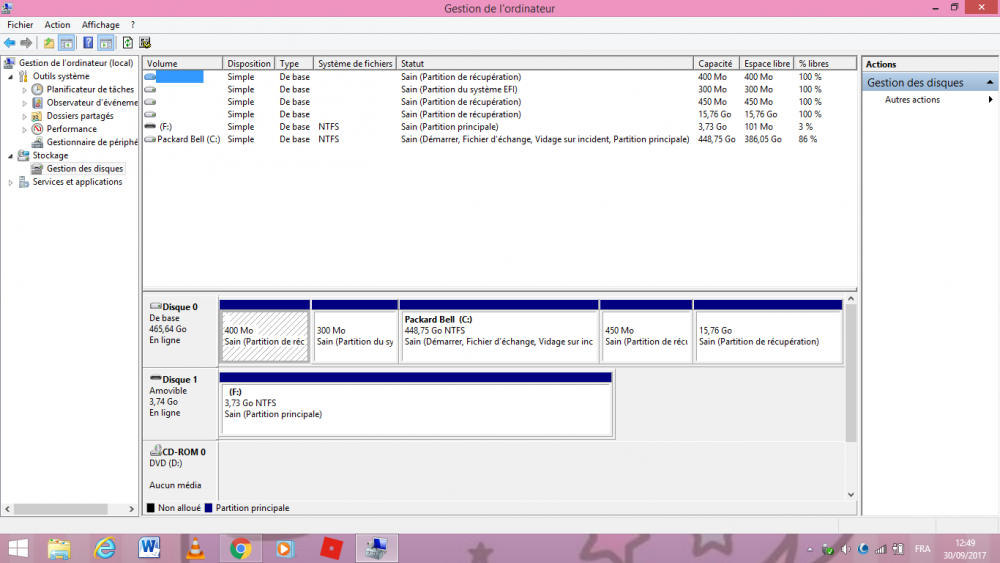Sort by the Volume column header
Image resolution: width=1000 pixels, height=563 pixels.
[x=182, y=64]
